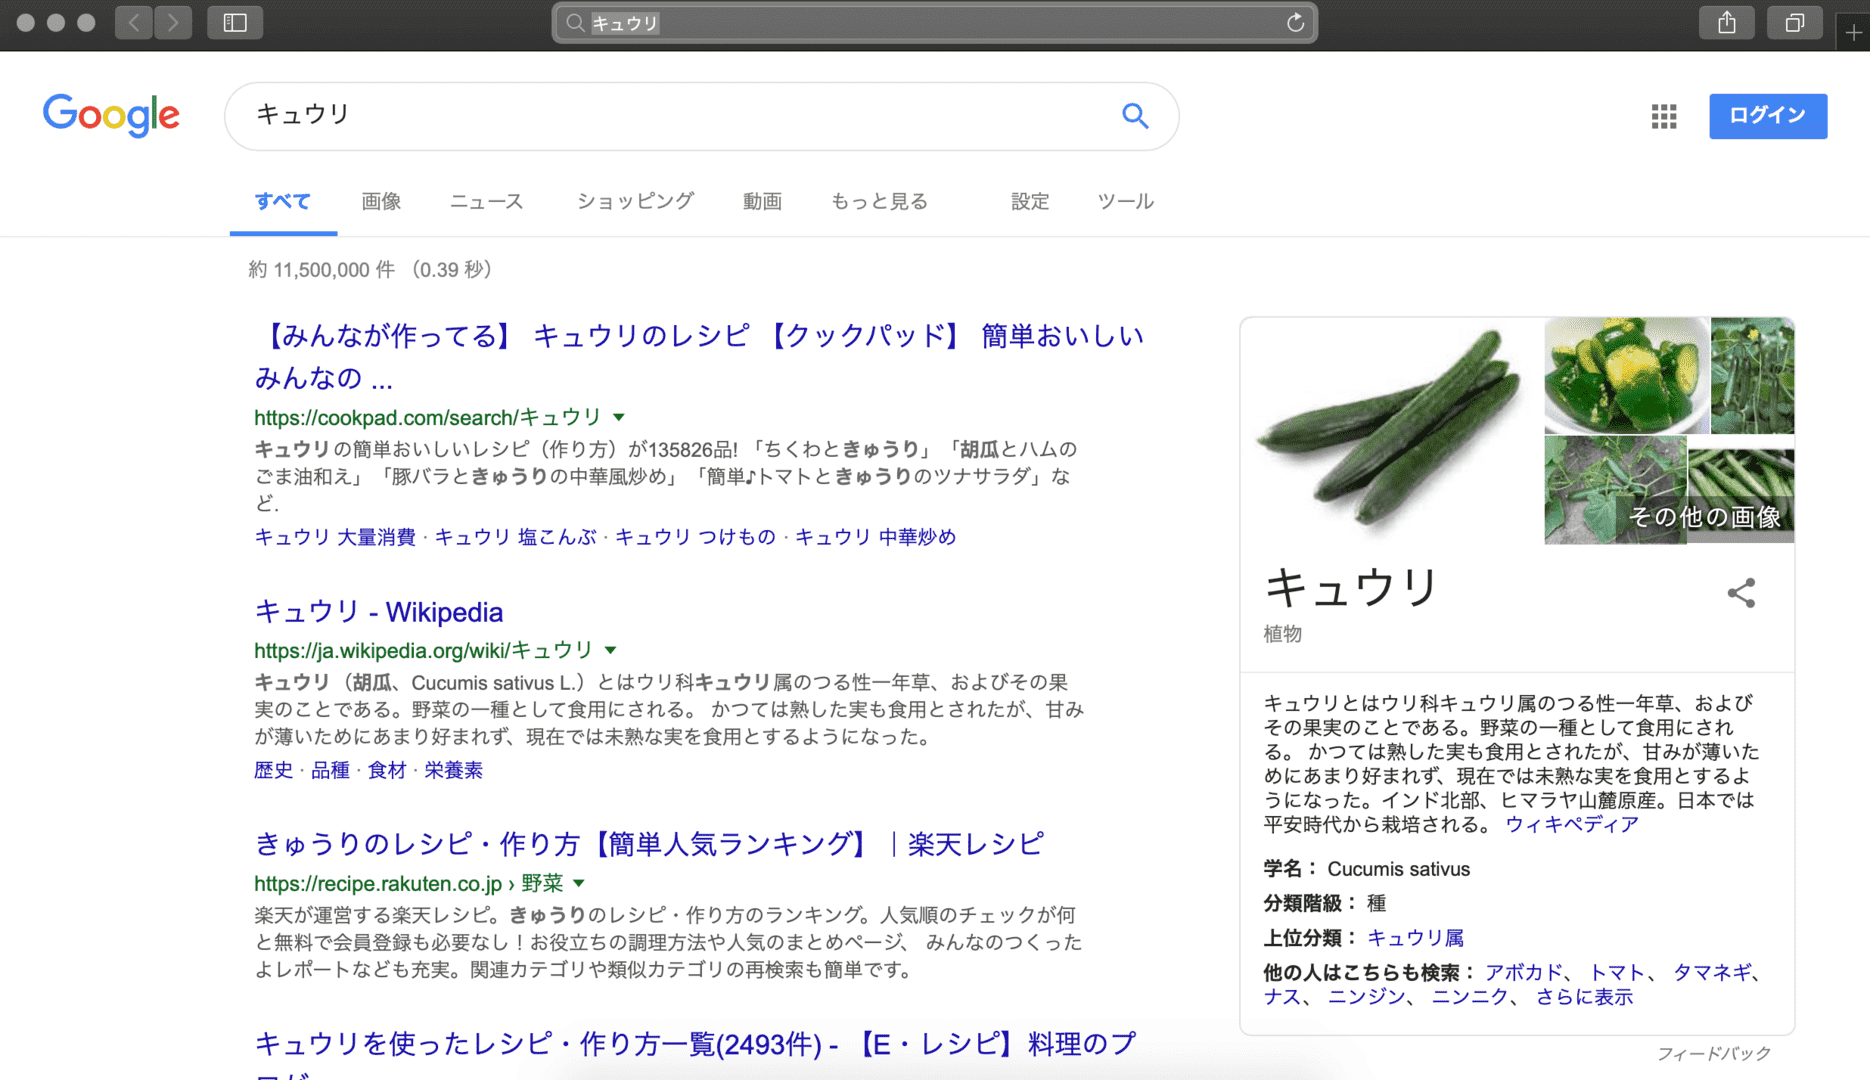Open the 歴史 Wikipedia section link
The image size is (1870, 1080).
(273, 770)
